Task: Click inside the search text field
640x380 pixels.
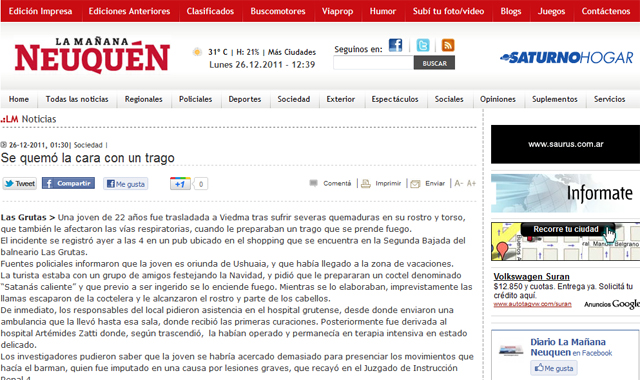Action: (373, 63)
